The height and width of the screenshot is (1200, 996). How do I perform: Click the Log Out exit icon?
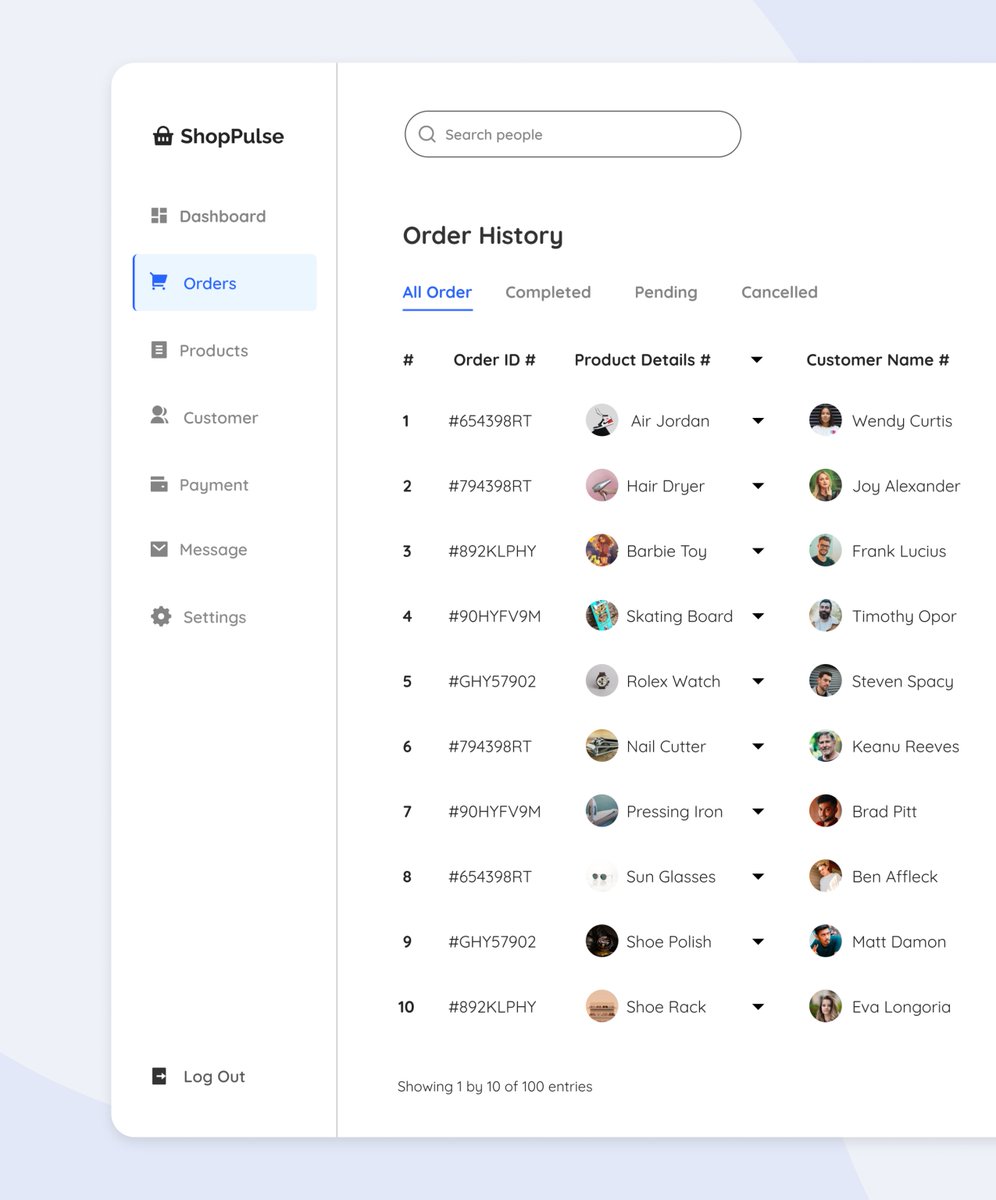pos(159,1076)
